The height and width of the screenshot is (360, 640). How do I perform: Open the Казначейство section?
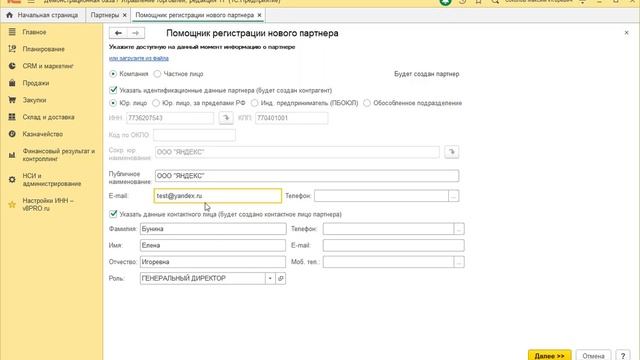coord(42,134)
